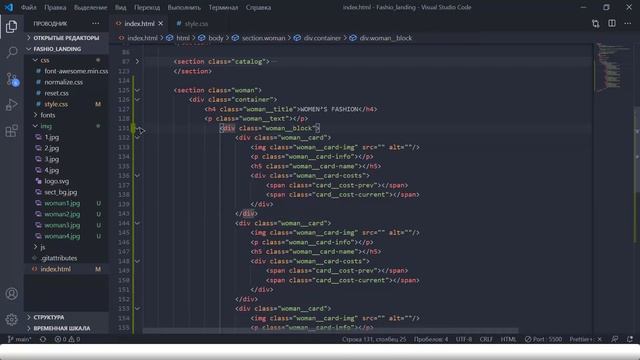This screenshot has width=640, height=360.
Task: Unfold the collapsed catalog section at line 87
Action: (x=138, y=62)
